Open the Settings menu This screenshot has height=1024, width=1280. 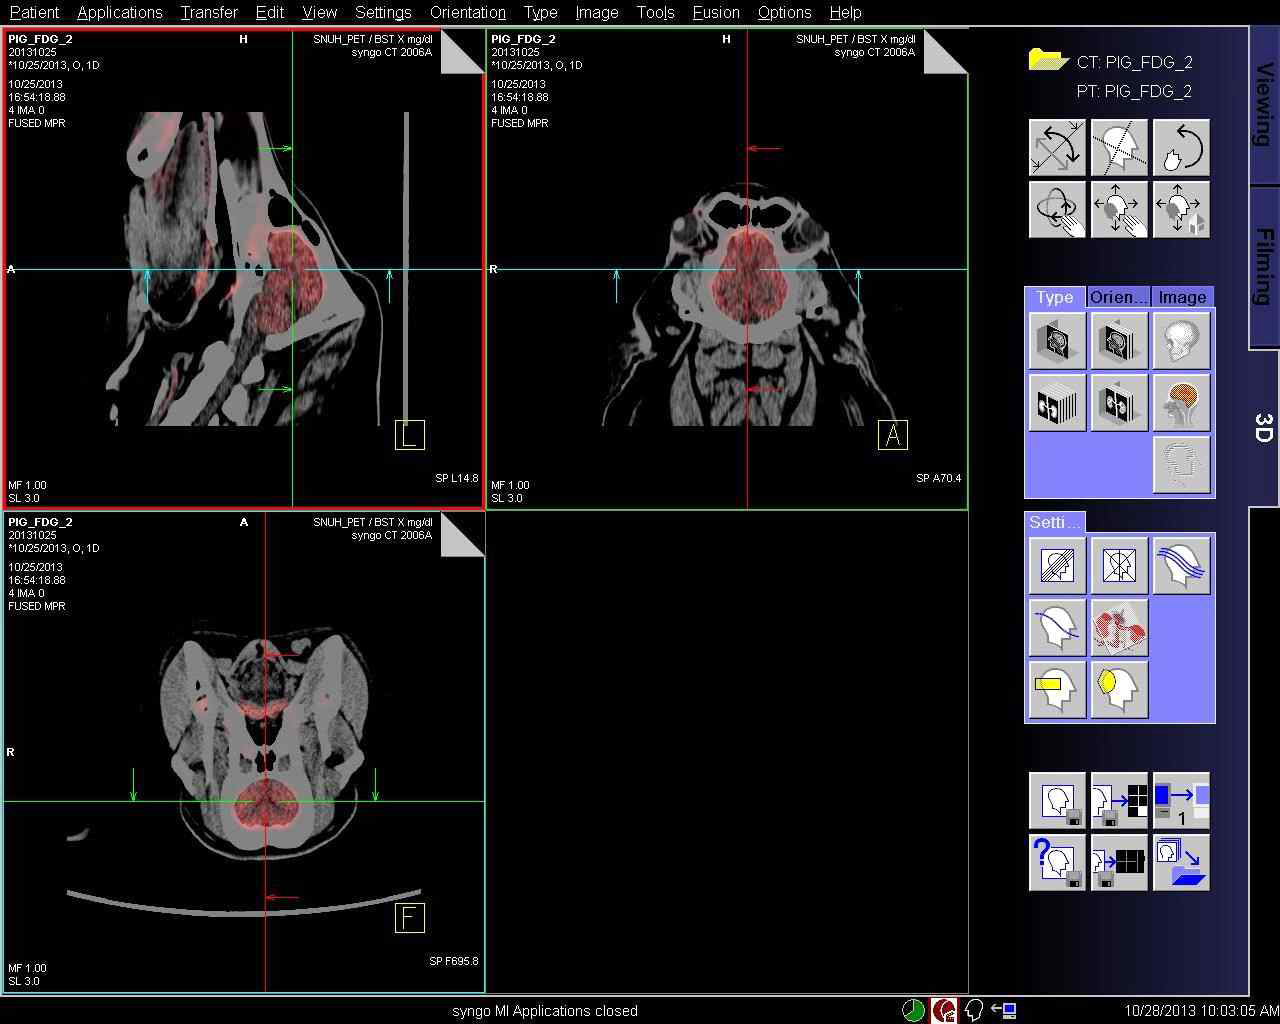[383, 12]
